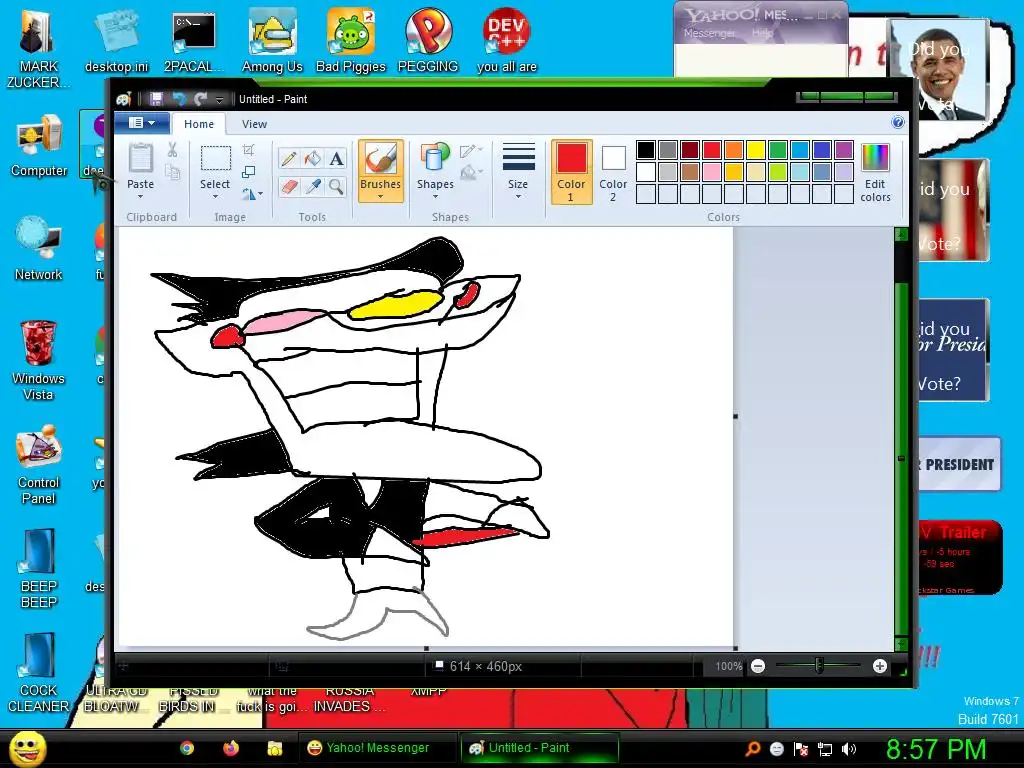Select the Pencil tool in Paint
This screenshot has height=768, width=1024.
289,159
